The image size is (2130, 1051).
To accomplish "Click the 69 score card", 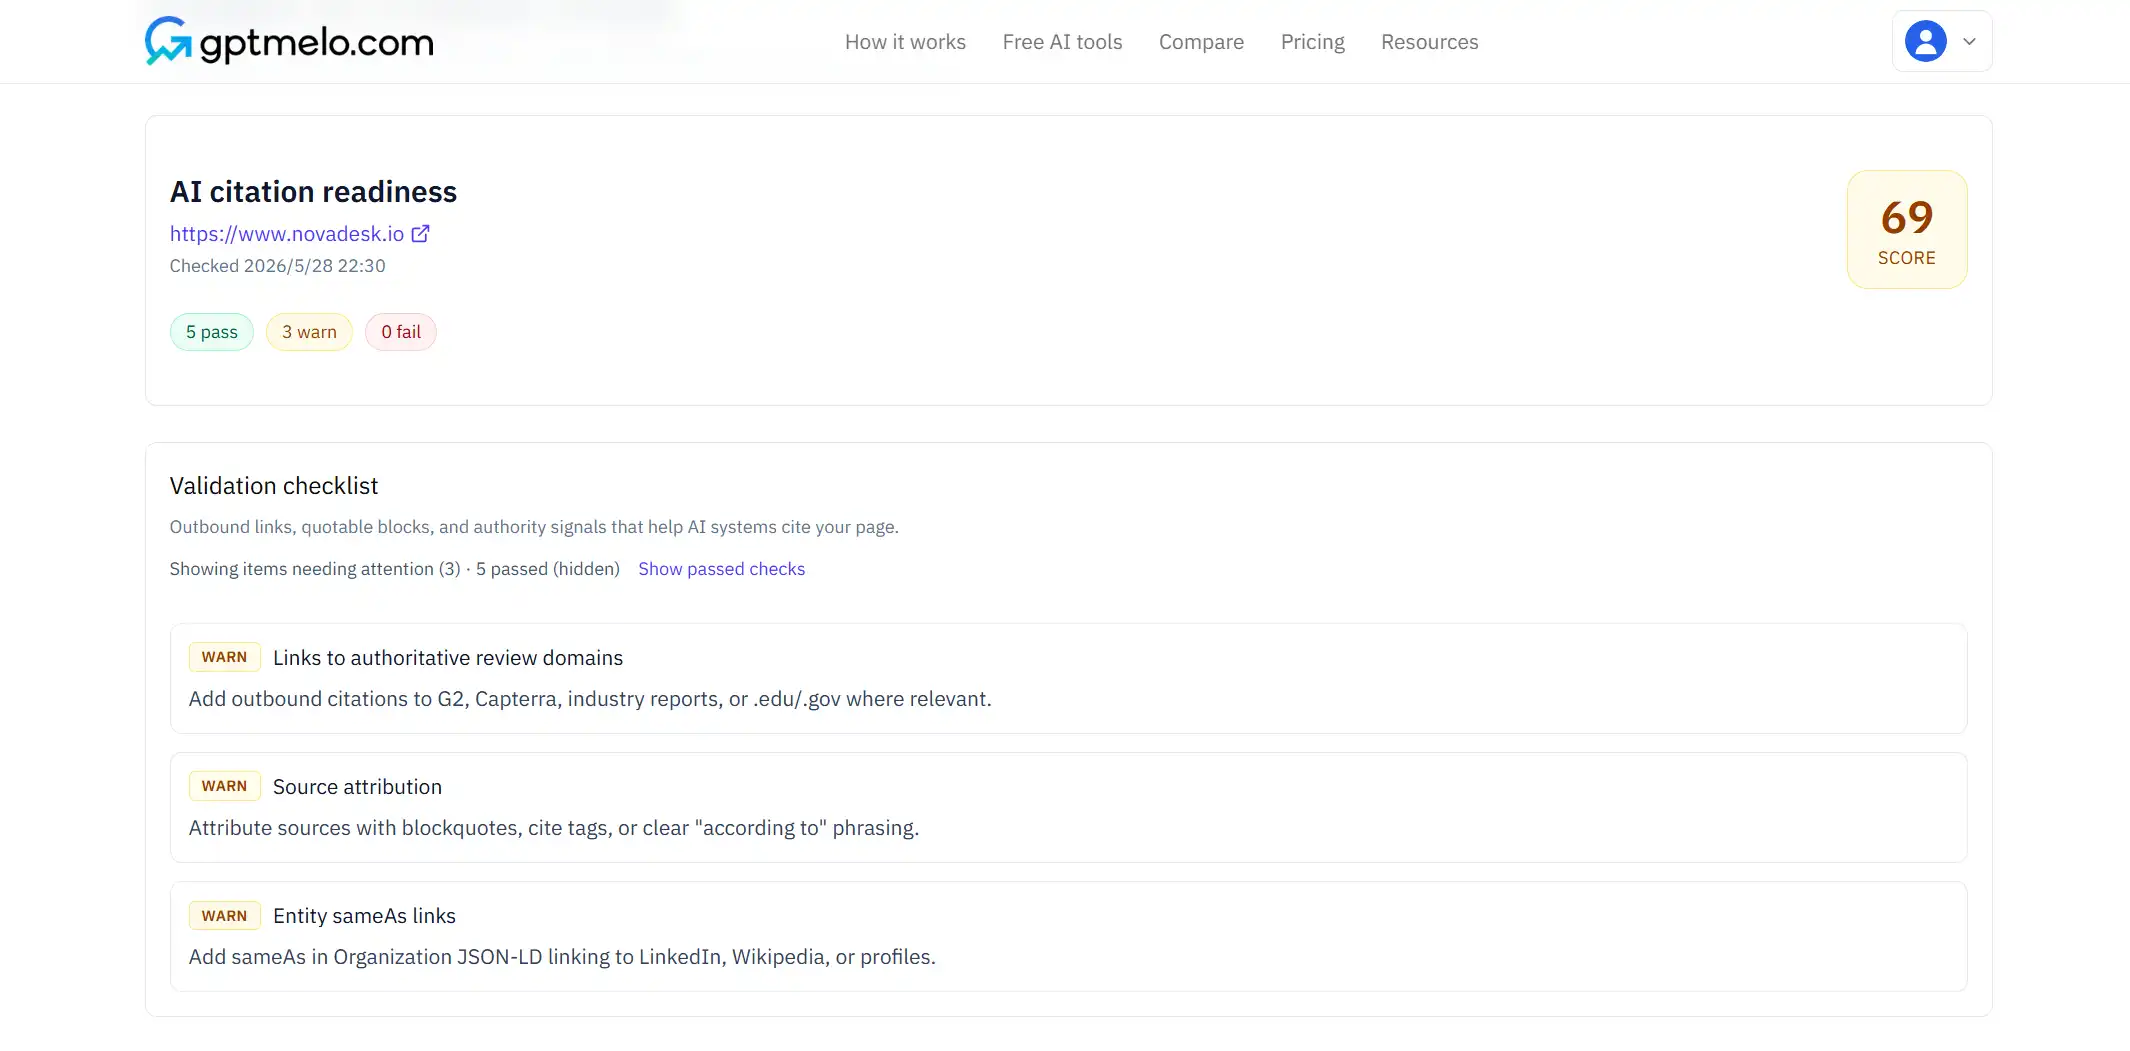I will (x=1906, y=229).
